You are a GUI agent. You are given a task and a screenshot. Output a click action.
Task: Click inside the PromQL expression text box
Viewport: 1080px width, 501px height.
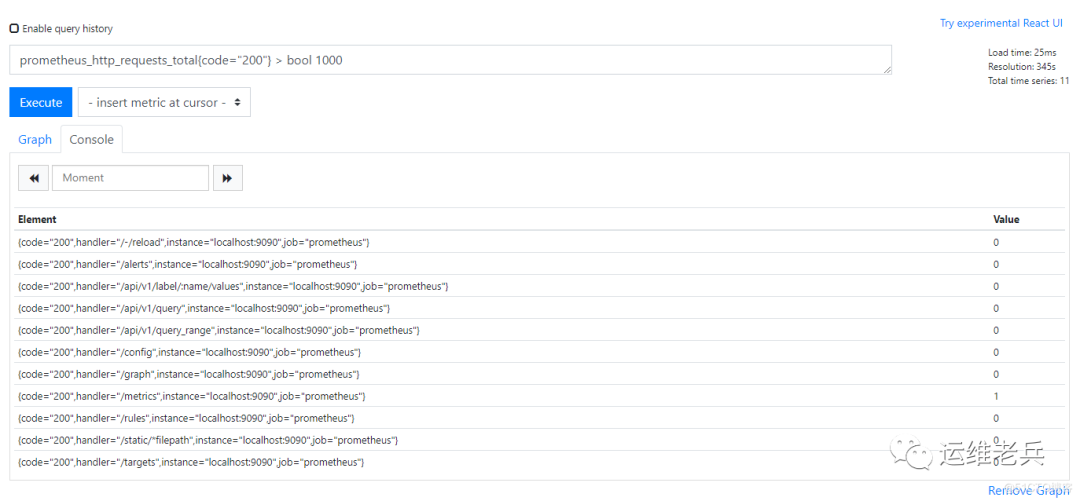pyautogui.click(x=450, y=60)
